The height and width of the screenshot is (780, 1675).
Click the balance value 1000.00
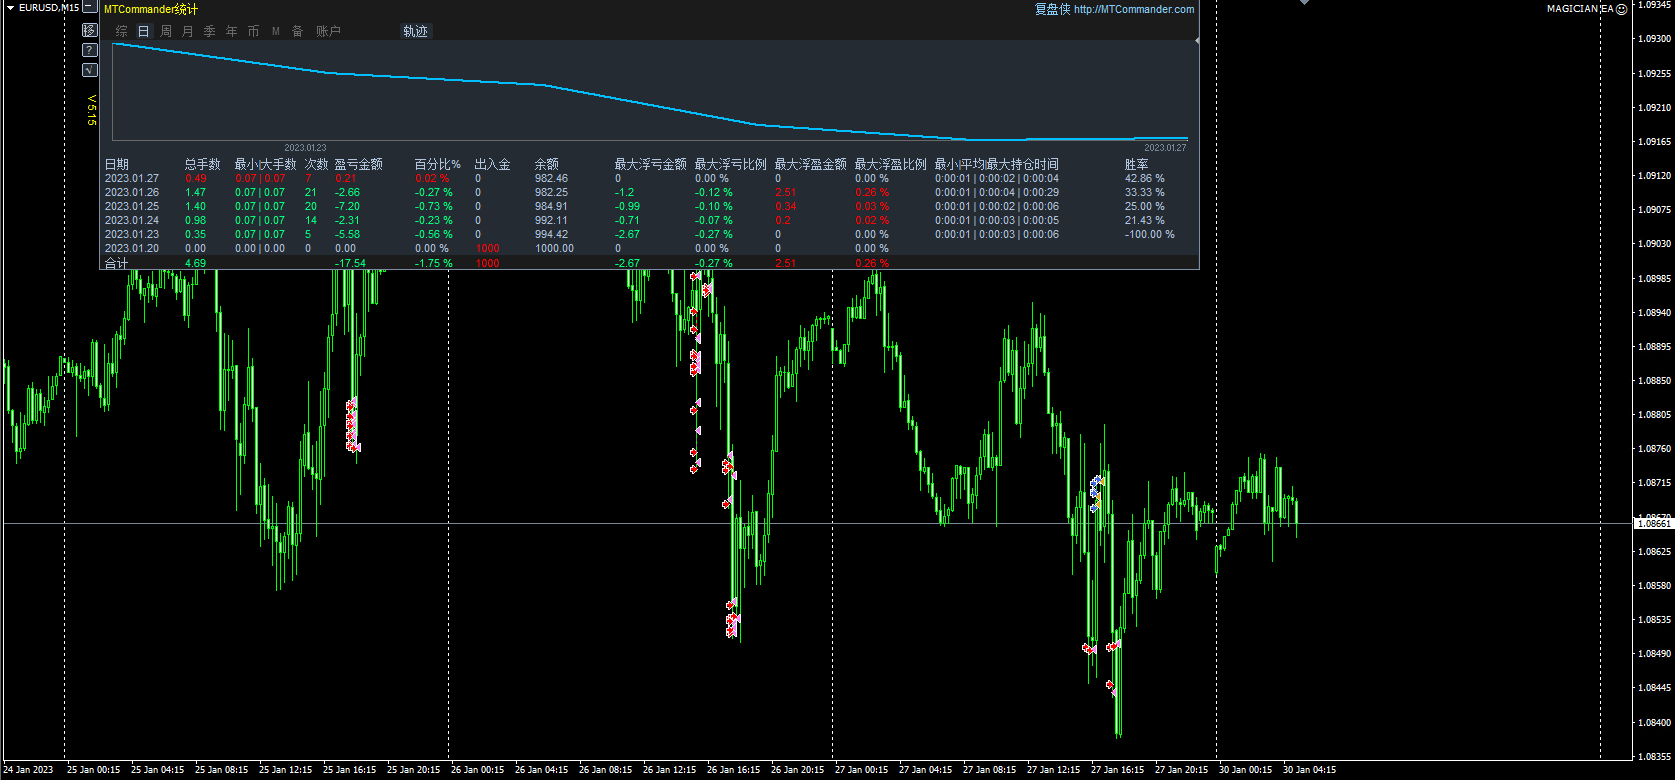pos(555,248)
